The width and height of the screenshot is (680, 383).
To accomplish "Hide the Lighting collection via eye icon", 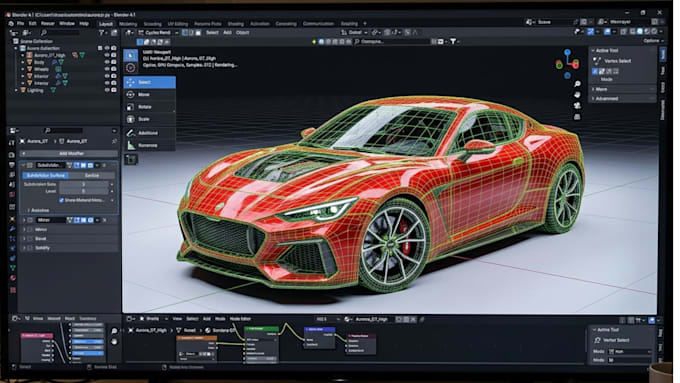I will [107, 90].
